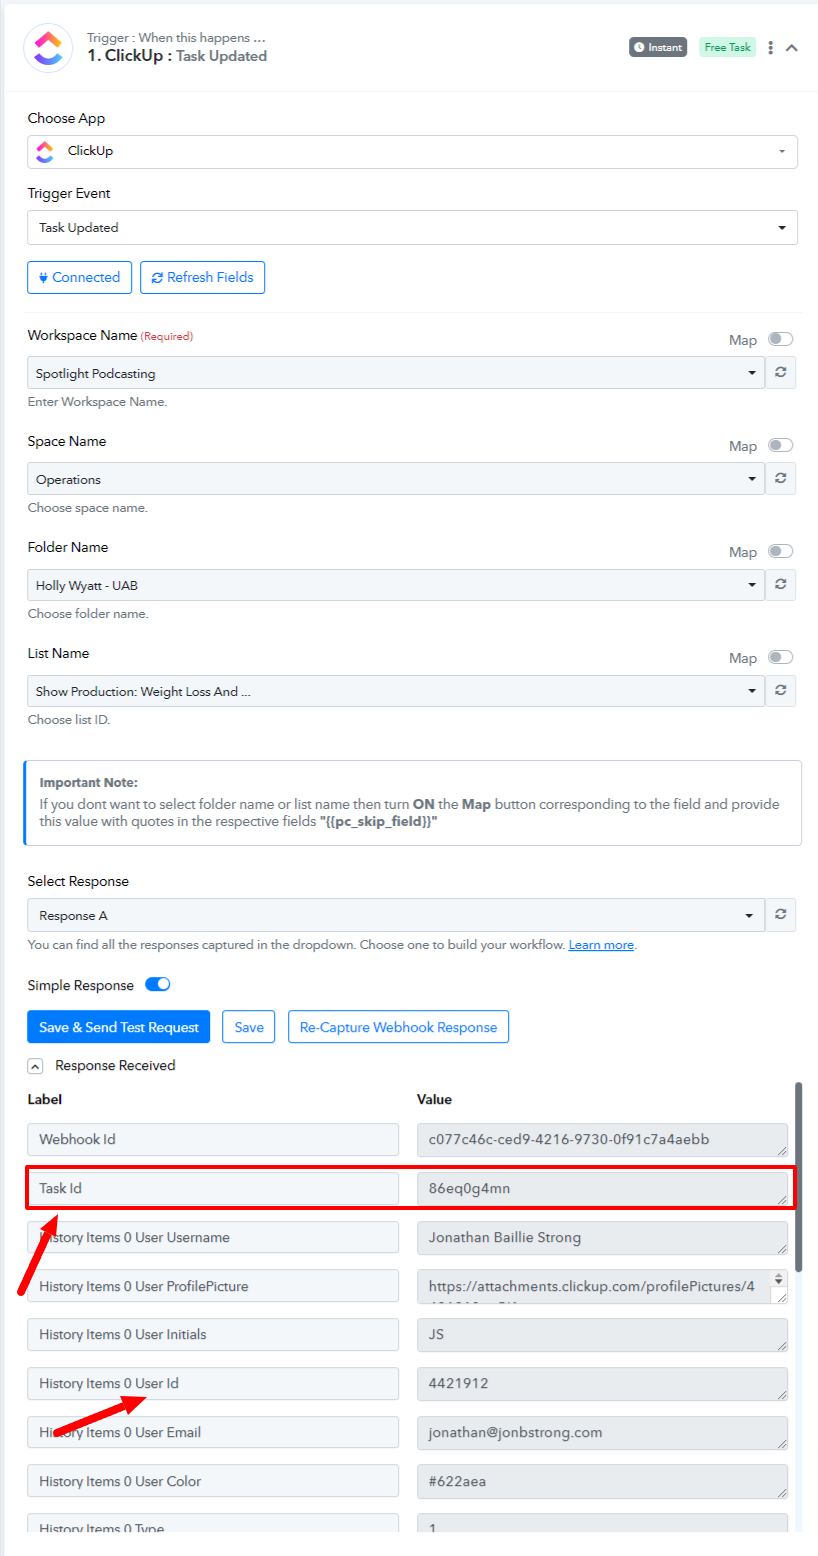Click Re-Capture Webhook Response button
The image size is (818, 1556).
tap(398, 1027)
